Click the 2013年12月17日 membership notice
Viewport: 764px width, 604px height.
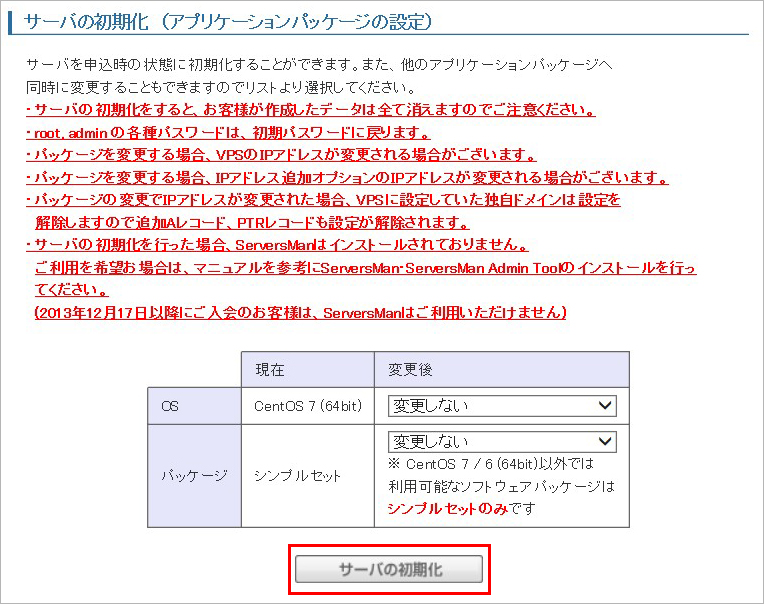point(300,313)
